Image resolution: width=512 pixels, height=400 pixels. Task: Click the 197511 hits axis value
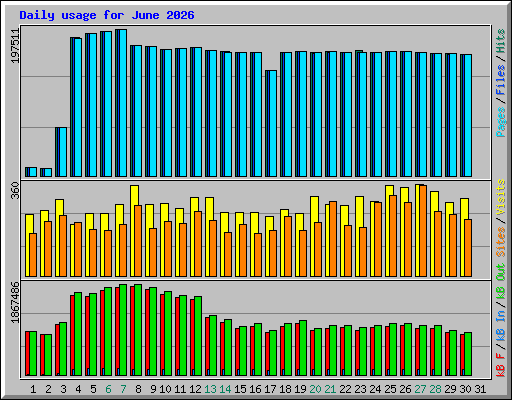pyautogui.click(x=15, y=46)
